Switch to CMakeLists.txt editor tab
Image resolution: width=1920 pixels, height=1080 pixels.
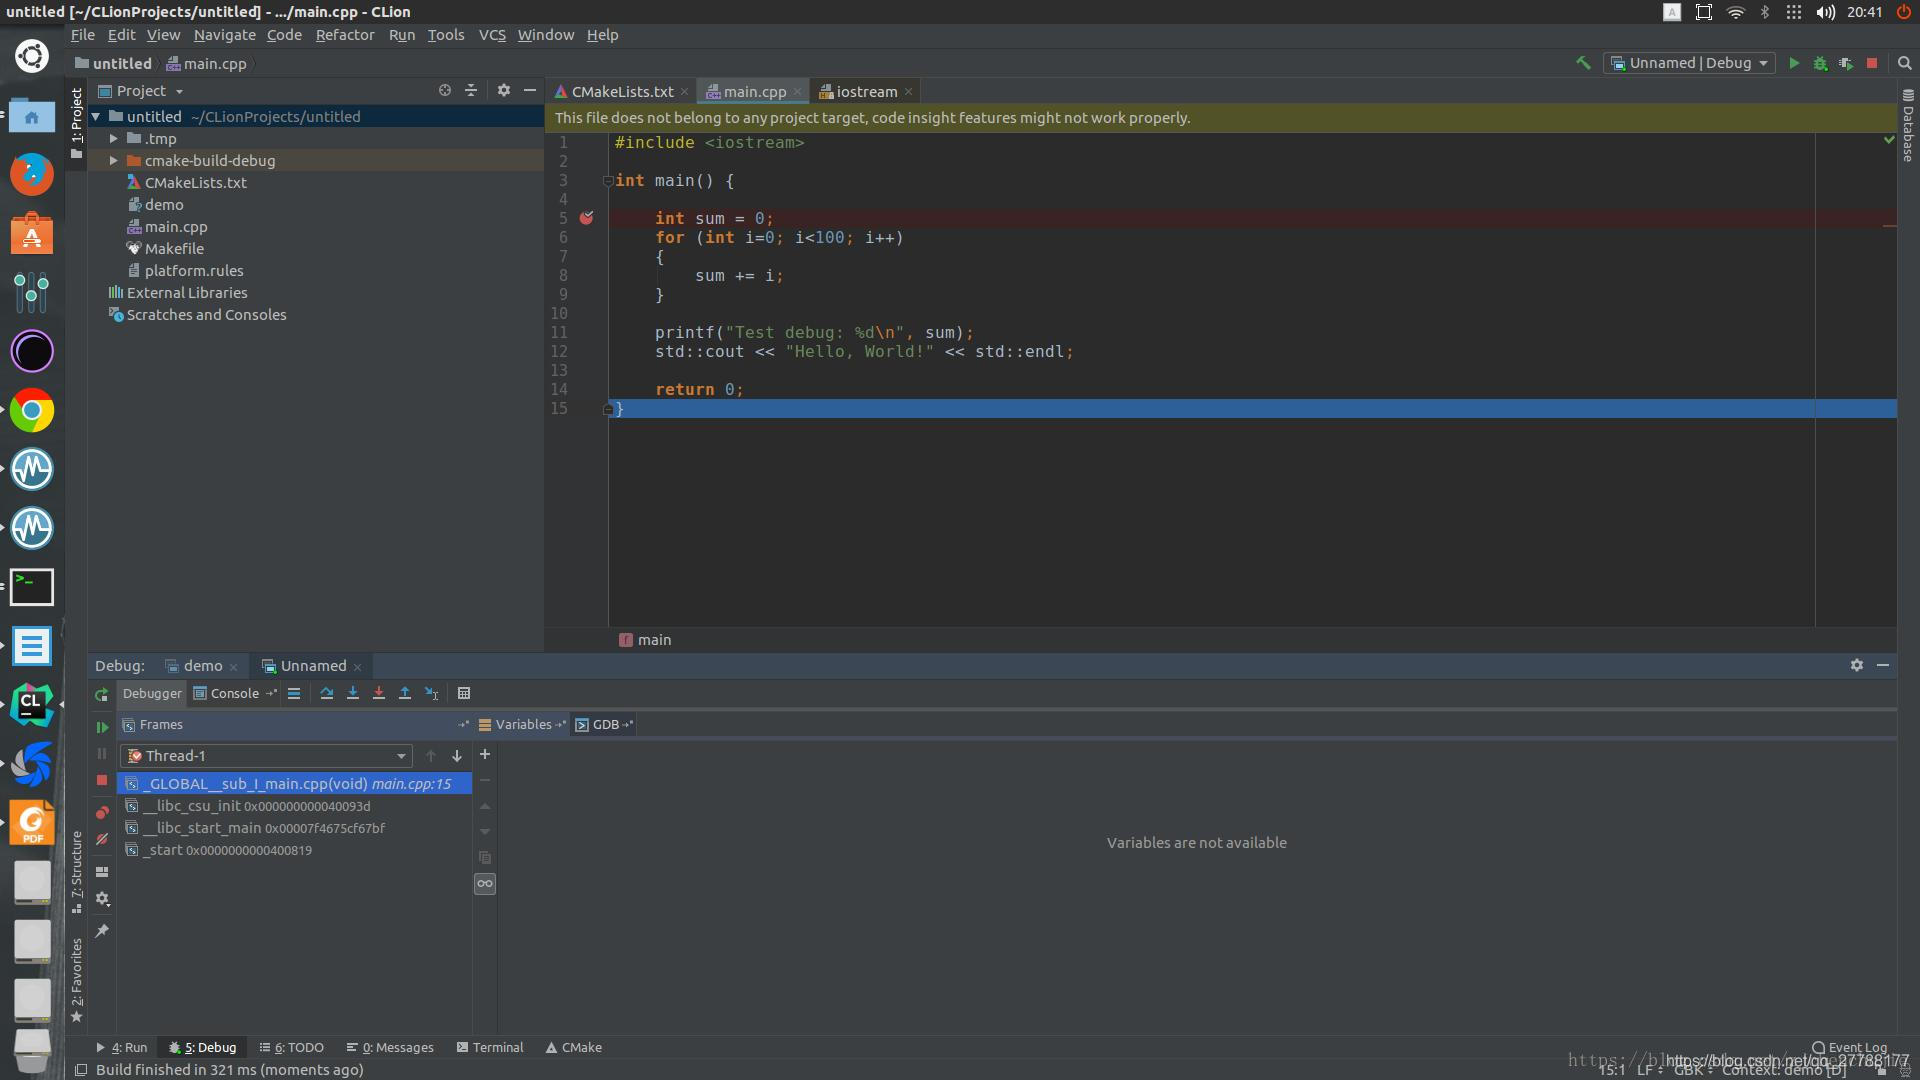click(x=621, y=92)
